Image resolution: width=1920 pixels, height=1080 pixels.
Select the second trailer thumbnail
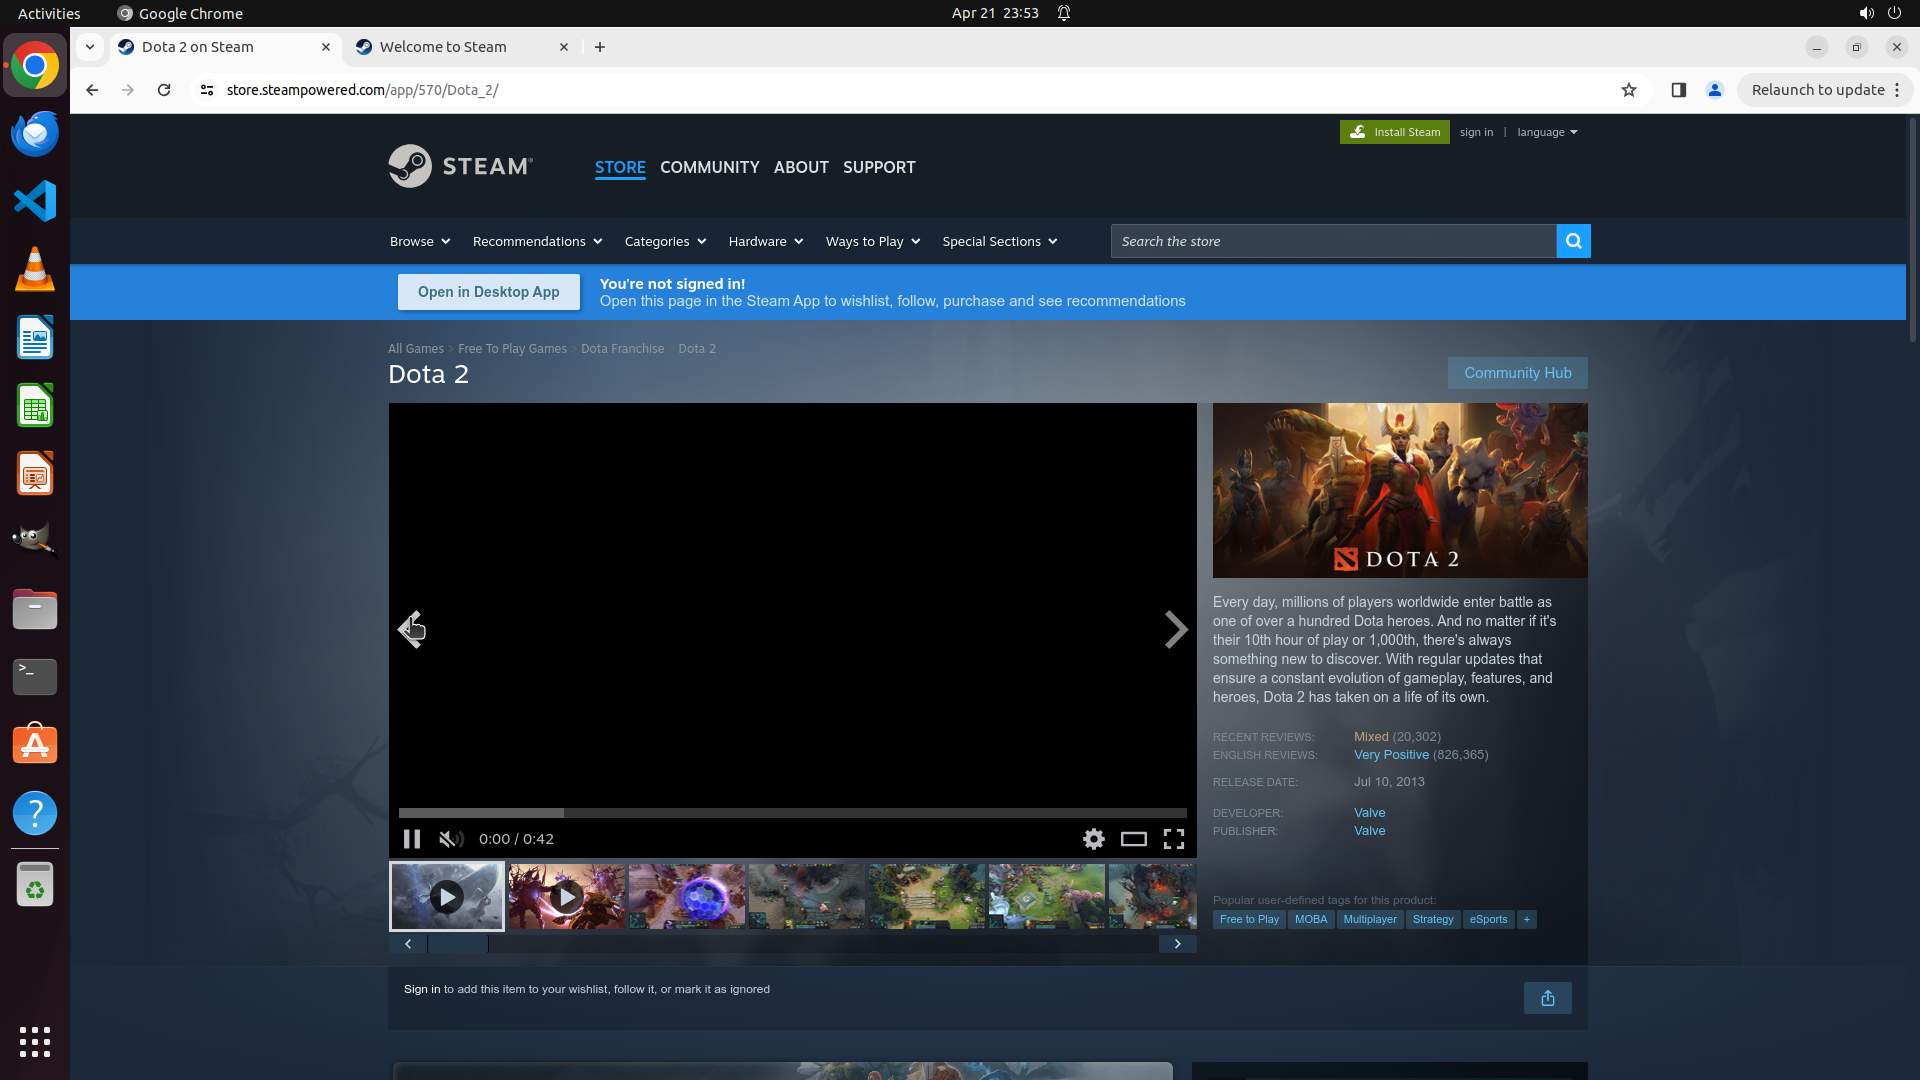[x=566, y=897]
